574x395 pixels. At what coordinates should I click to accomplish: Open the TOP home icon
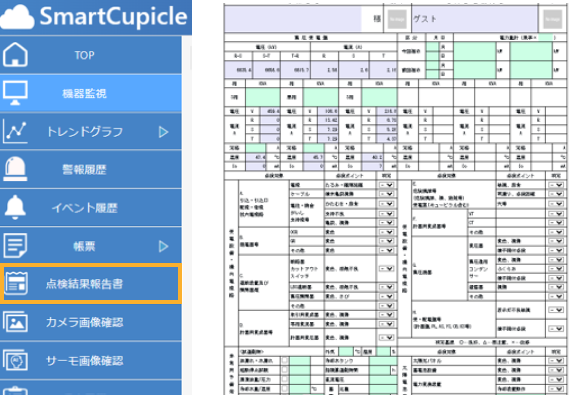(x=15, y=55)
